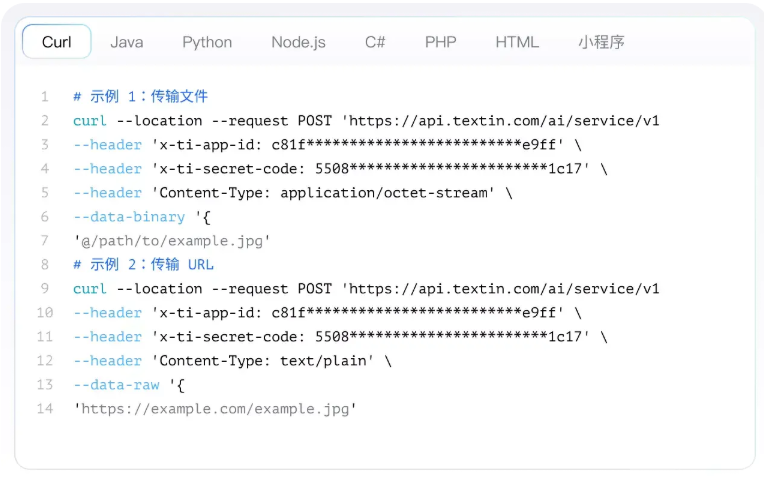
Task: Switch to the 小程序 tab
Action: click(x=601, y=42)
